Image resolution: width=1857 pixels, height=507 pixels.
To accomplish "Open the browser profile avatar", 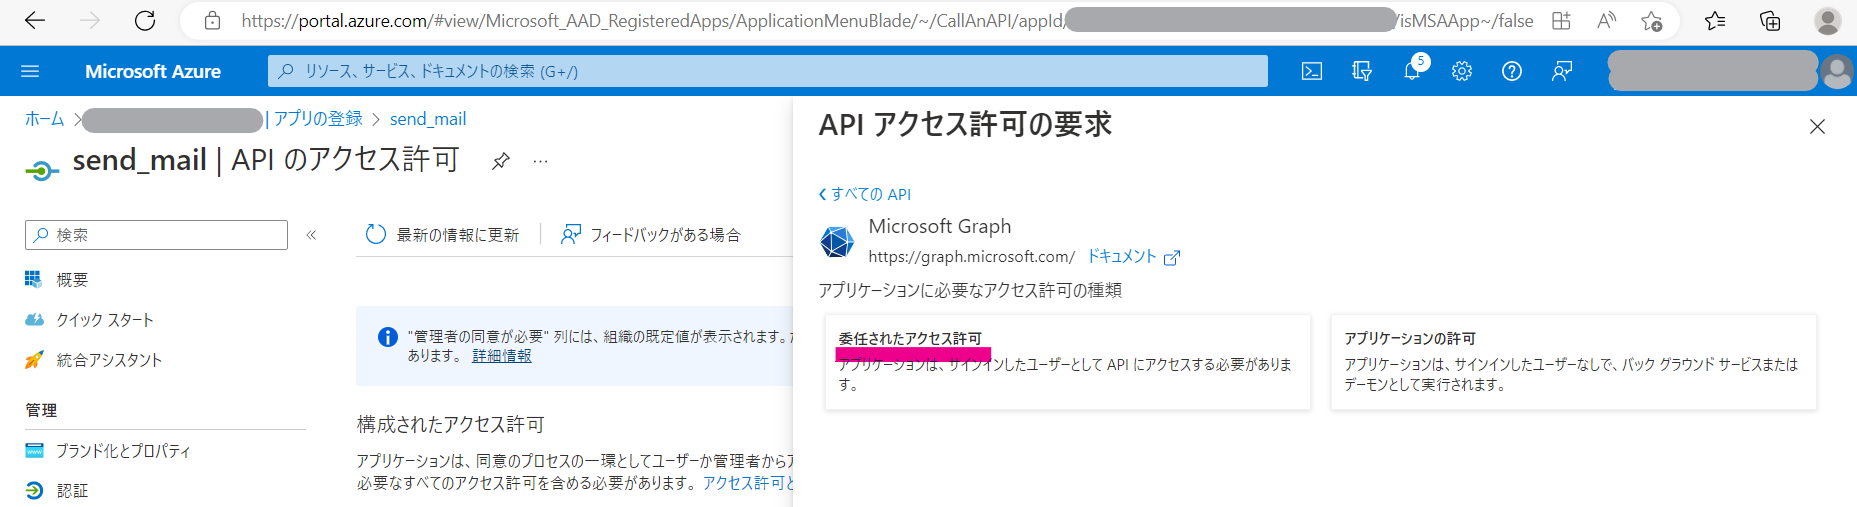I will tap(1828, 21).
